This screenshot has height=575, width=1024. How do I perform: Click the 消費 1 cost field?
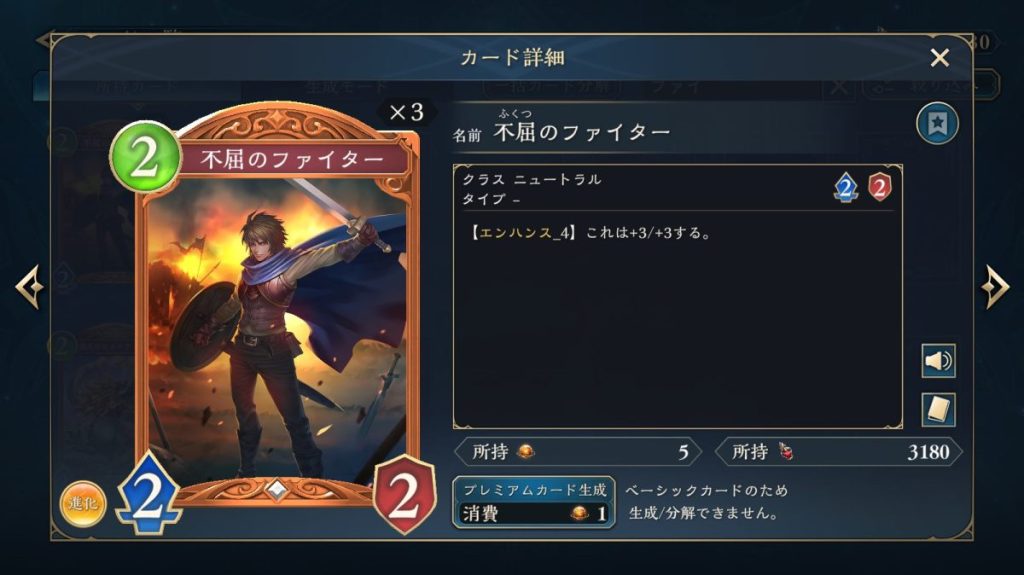point(534,514)
